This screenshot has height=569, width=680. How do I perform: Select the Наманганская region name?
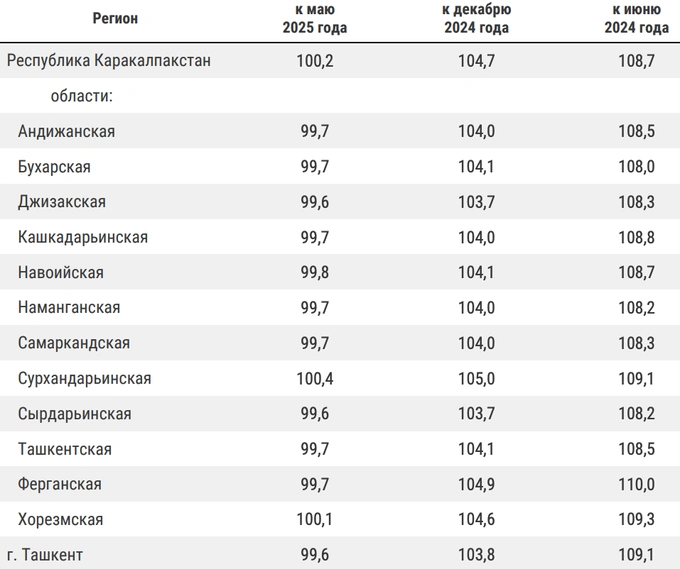click(x=69, y=307)
